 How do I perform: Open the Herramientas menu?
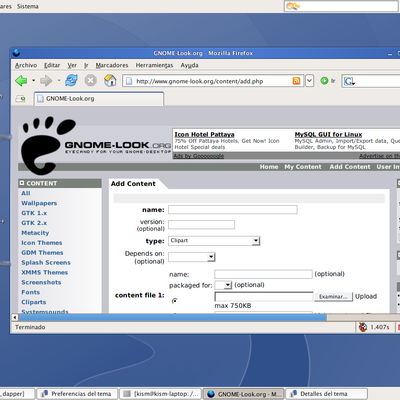pos(154,65)
